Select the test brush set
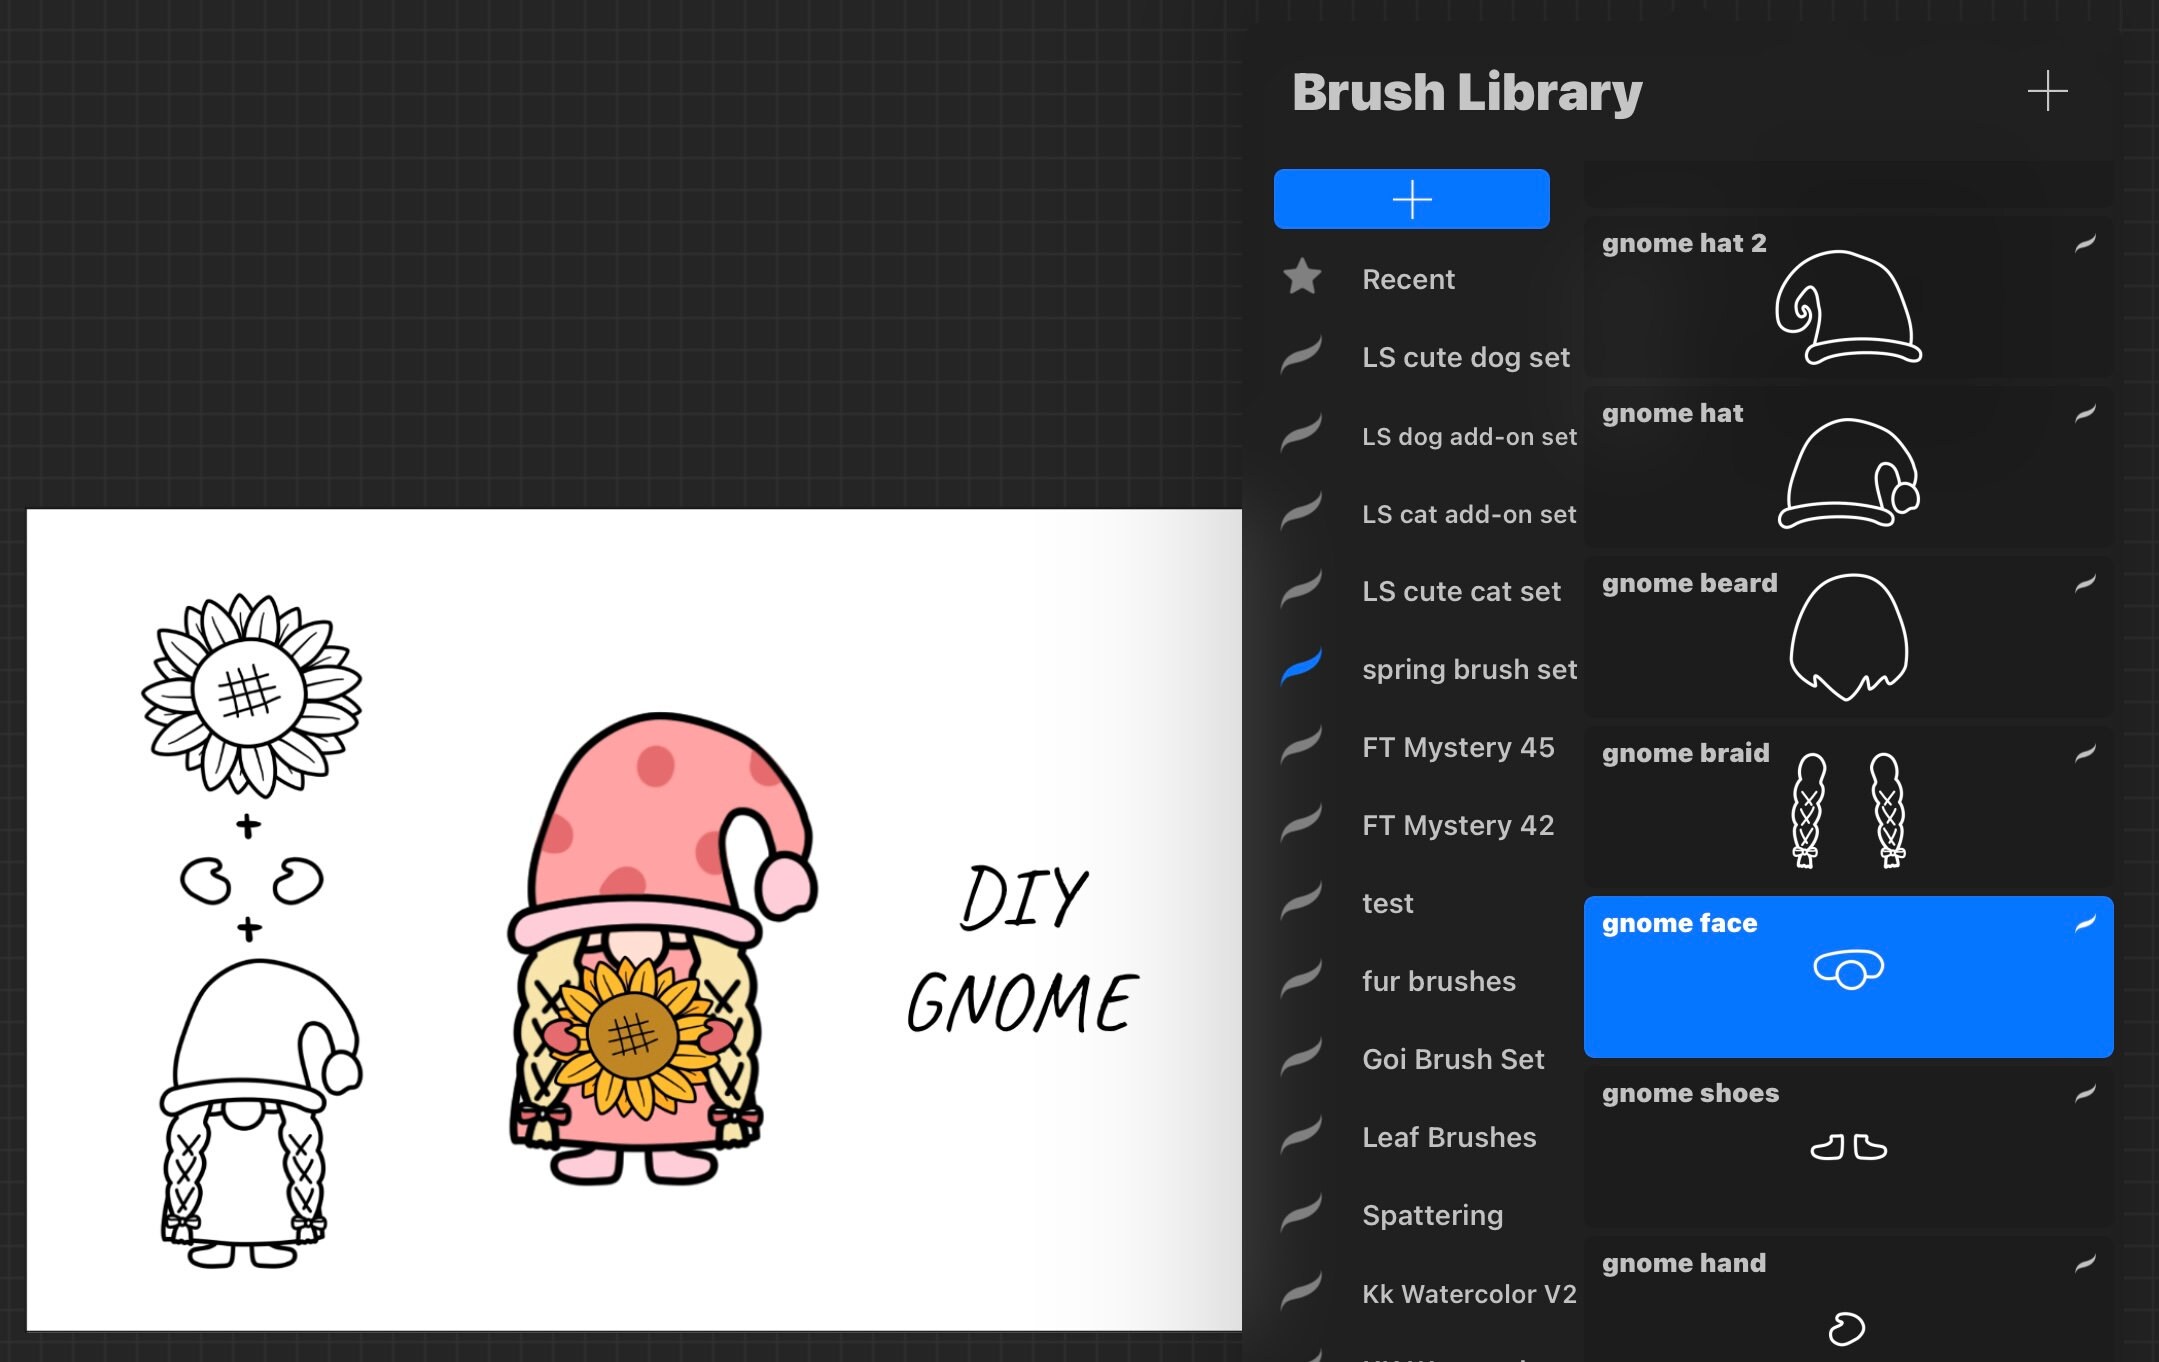This screenshot has width=2159, height=1362. [1428, 903]
